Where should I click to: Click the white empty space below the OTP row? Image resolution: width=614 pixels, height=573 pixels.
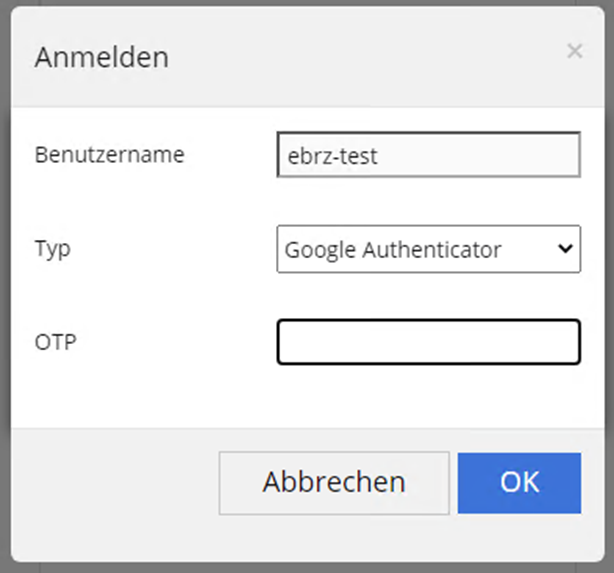click(308, 398)
